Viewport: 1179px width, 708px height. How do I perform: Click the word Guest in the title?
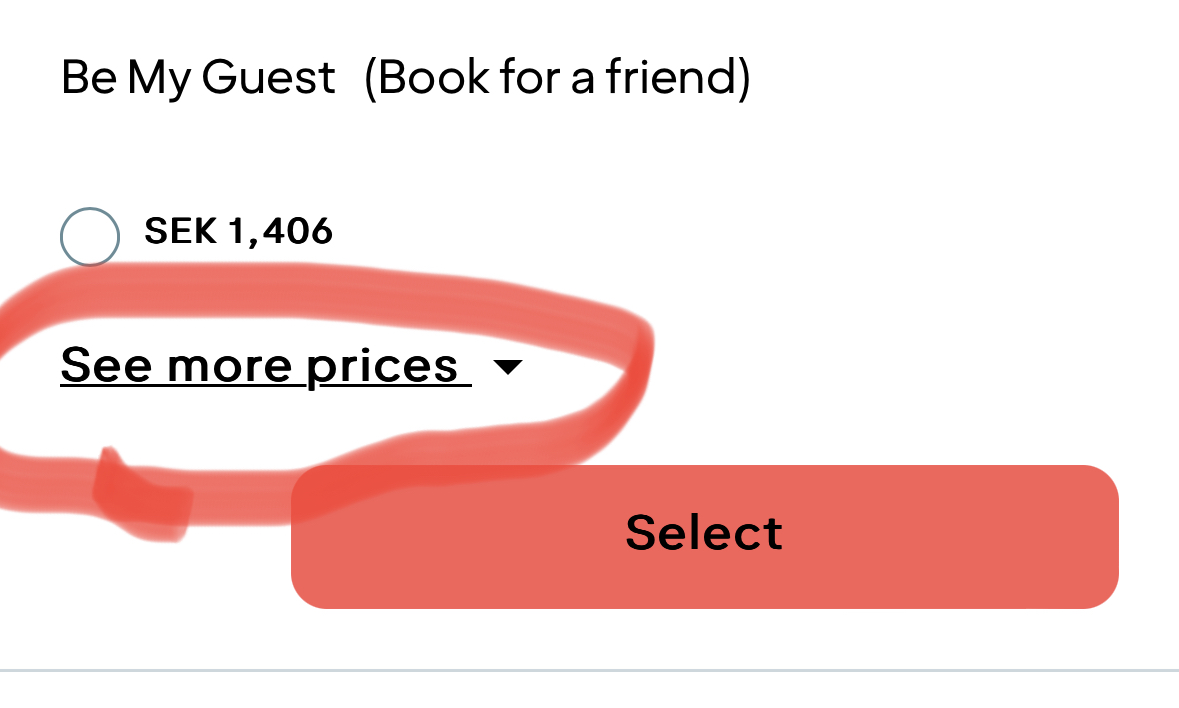tap(268, 78)
